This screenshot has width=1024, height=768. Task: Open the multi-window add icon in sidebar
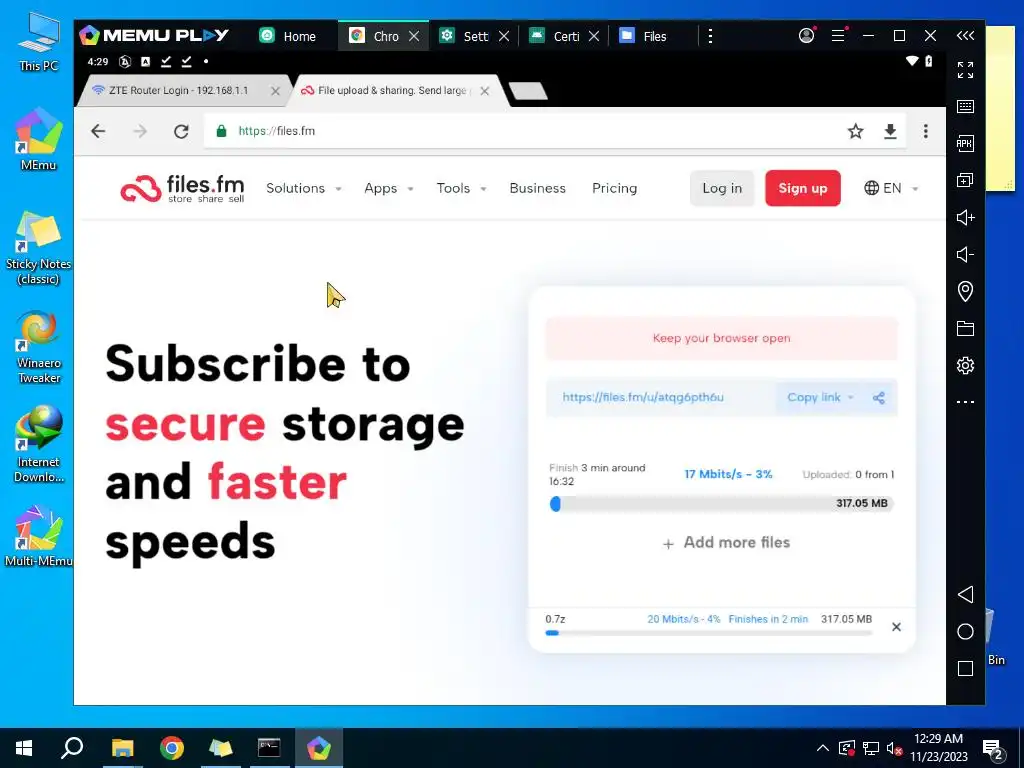[x=965, y=180]
